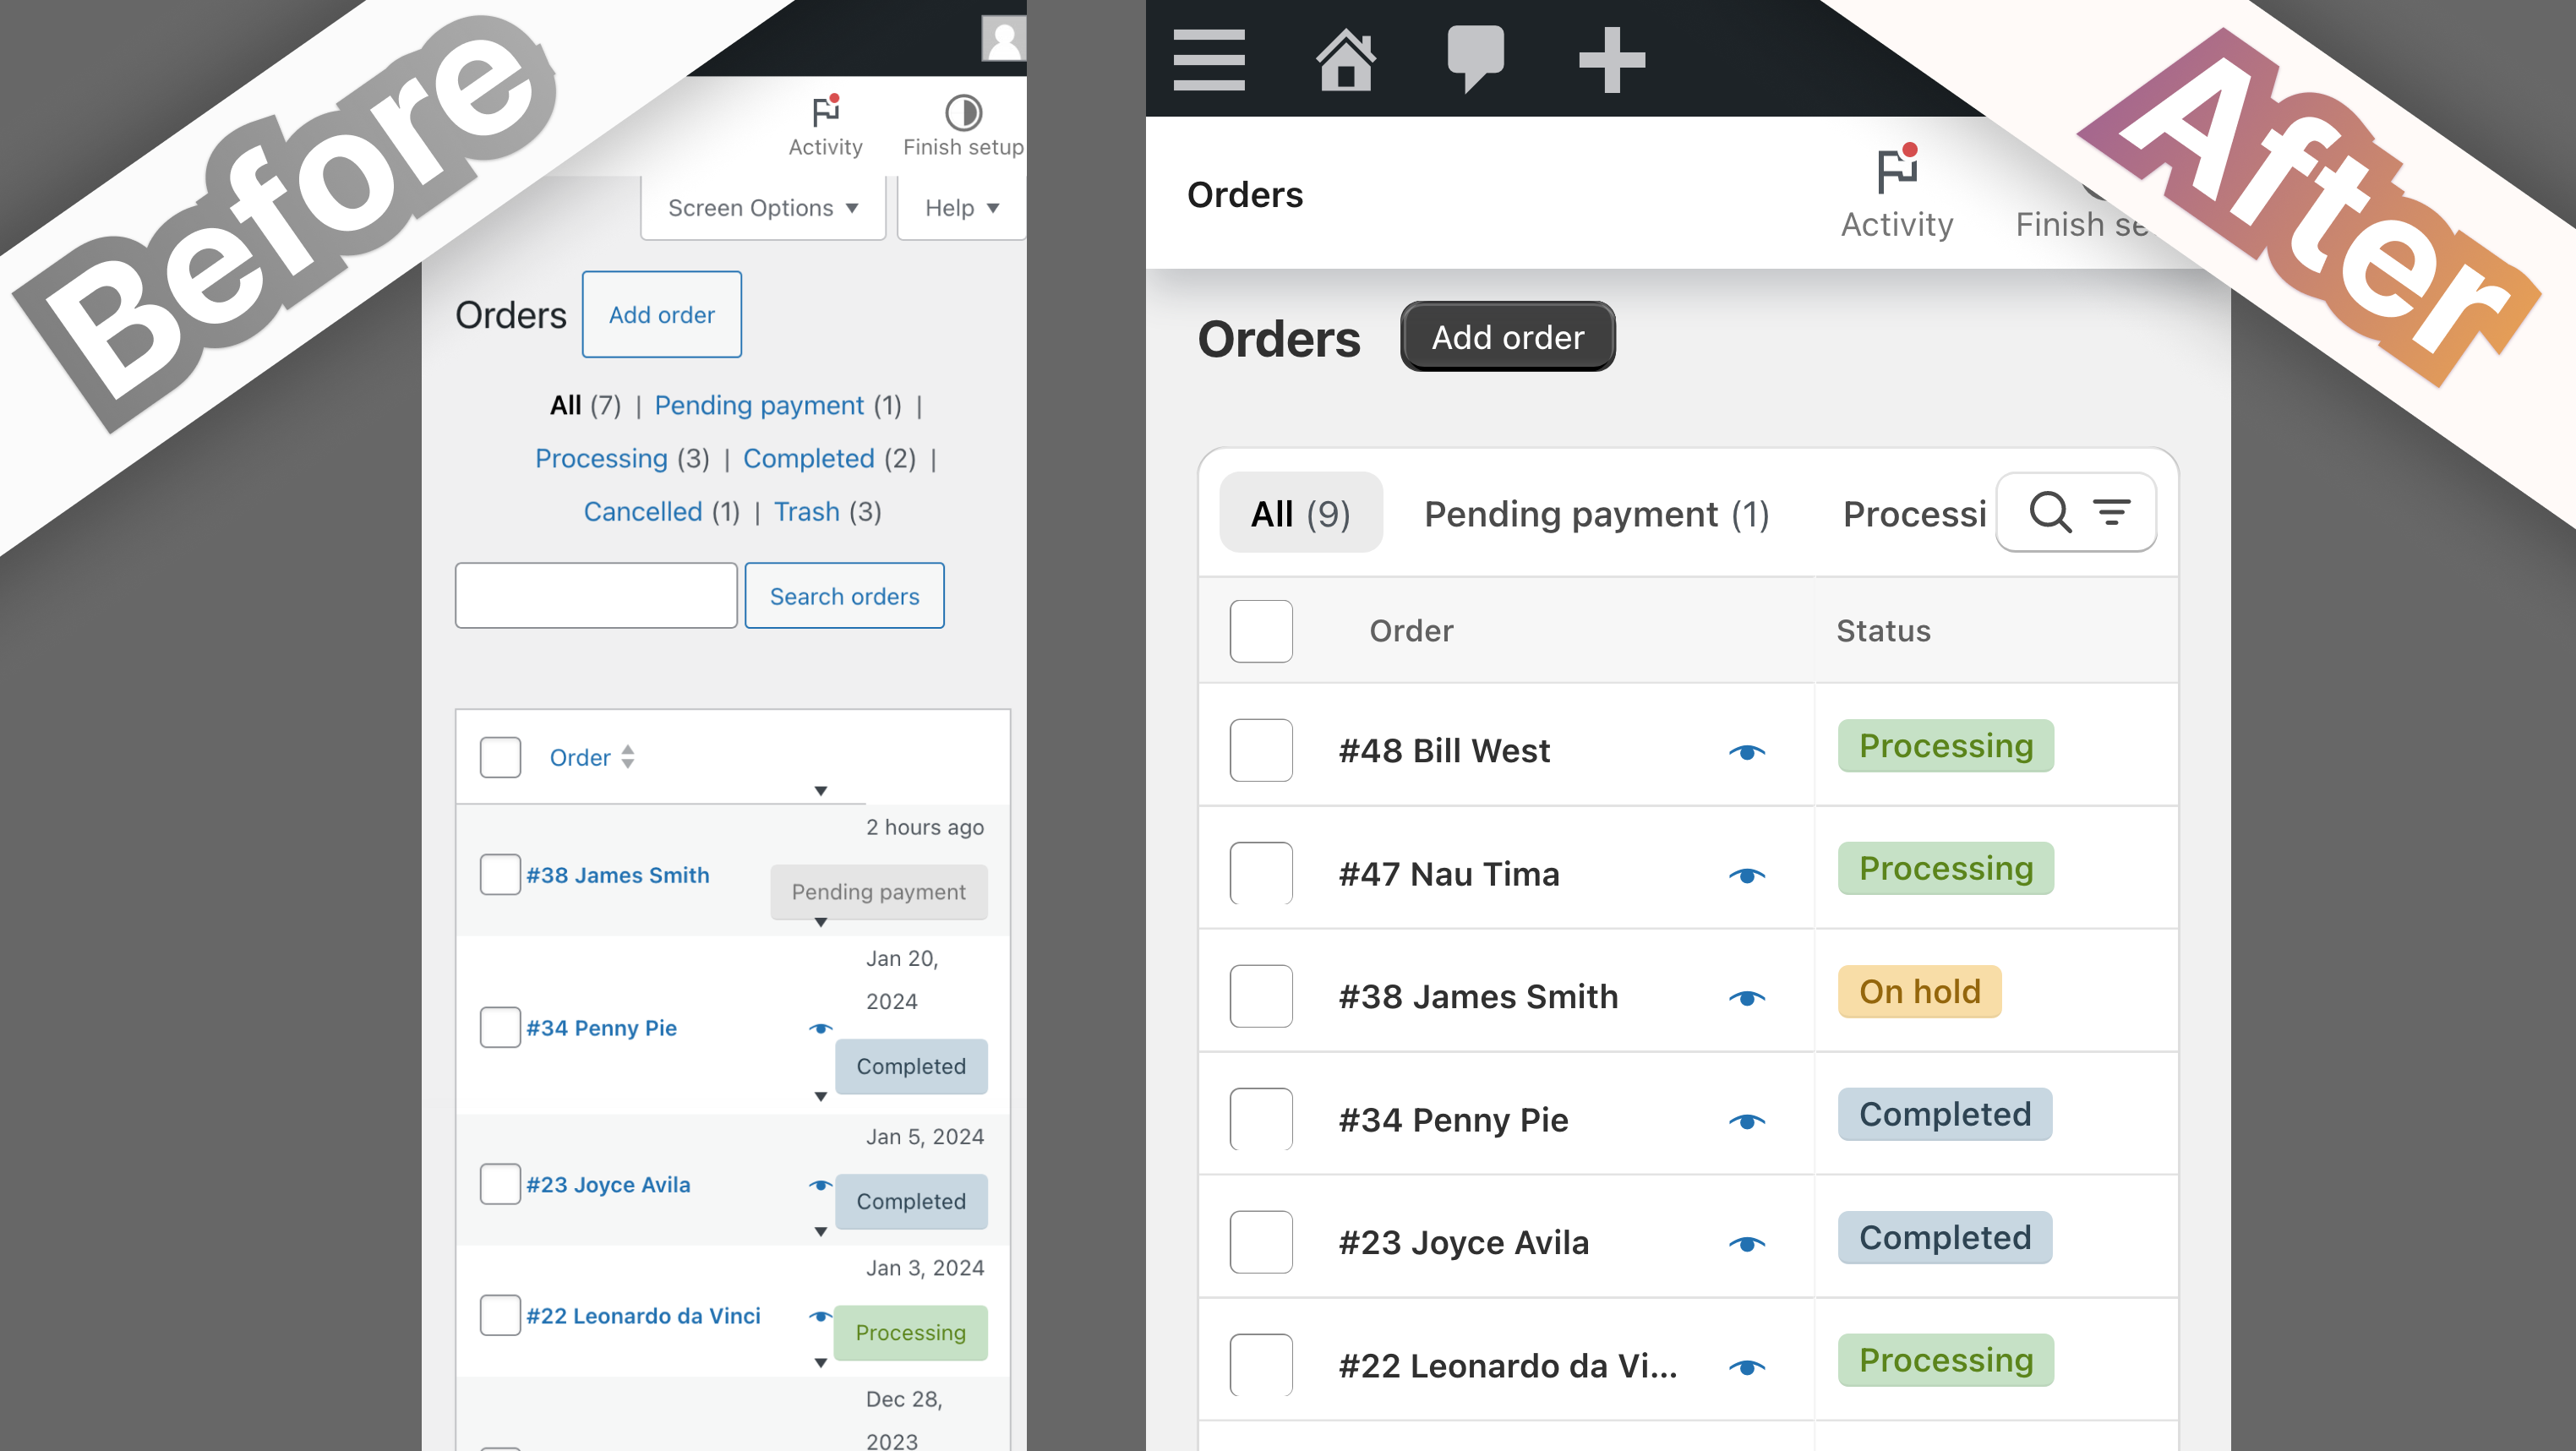Tick checkbox for #38 James Smith in After panel
This screenshot has height=1451, width=2576.
[1260, 996]
